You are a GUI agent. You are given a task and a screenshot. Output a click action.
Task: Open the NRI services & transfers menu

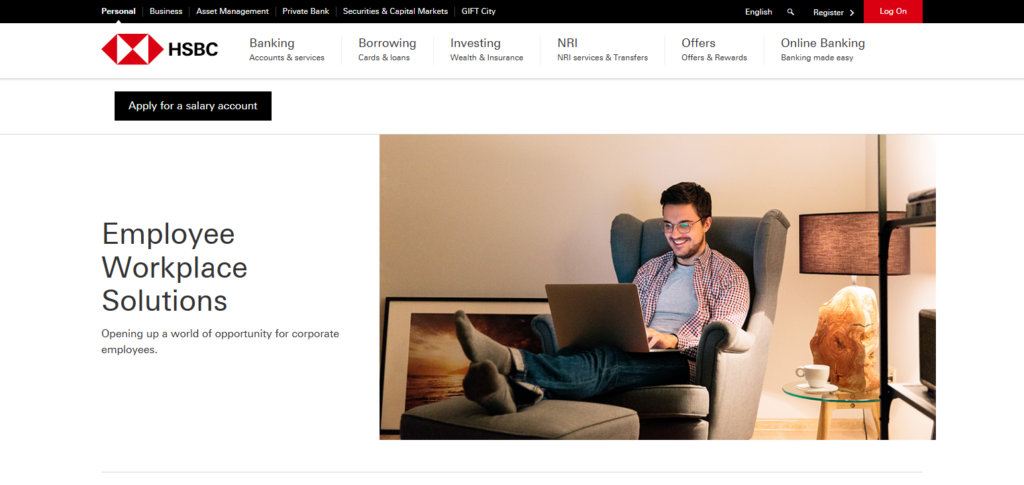pos(602,49)
